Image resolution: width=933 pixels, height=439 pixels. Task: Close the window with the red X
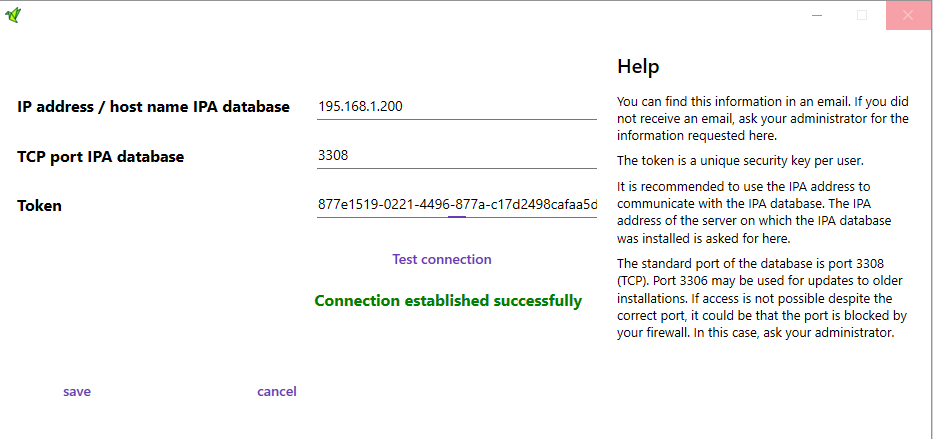point(908,15)
